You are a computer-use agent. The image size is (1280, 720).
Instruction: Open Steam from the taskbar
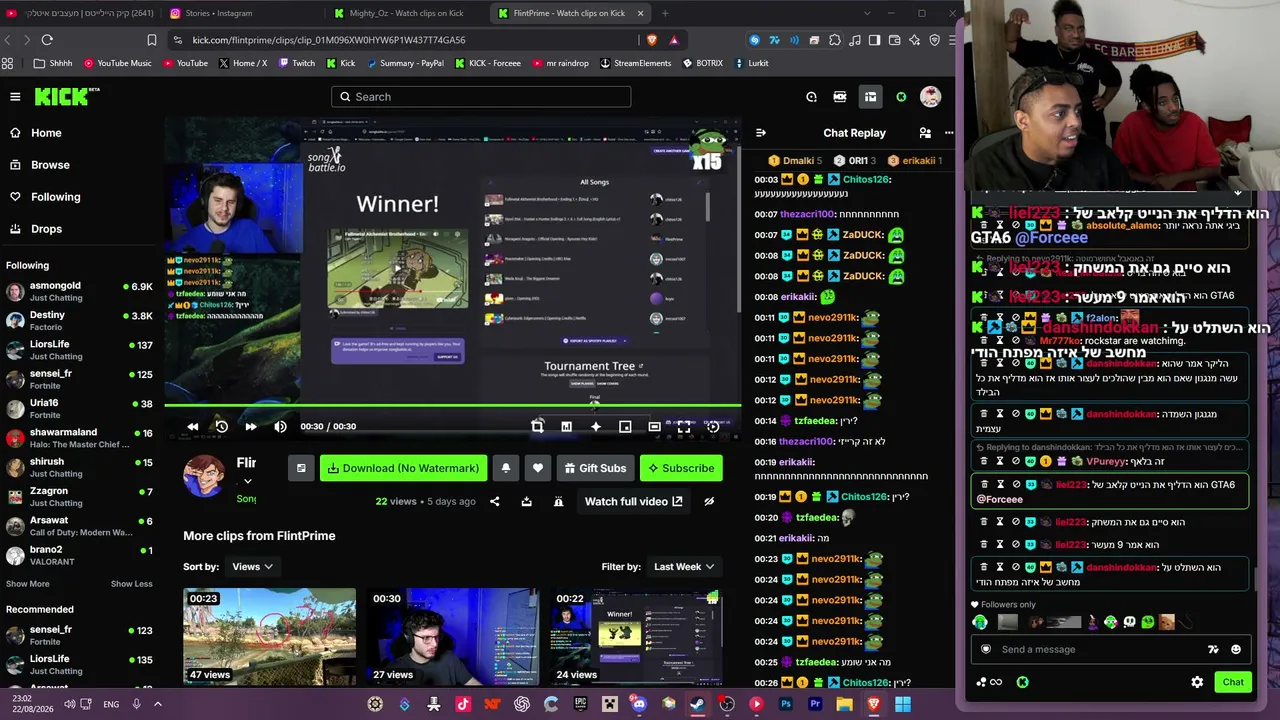click(x=697, y=704)
